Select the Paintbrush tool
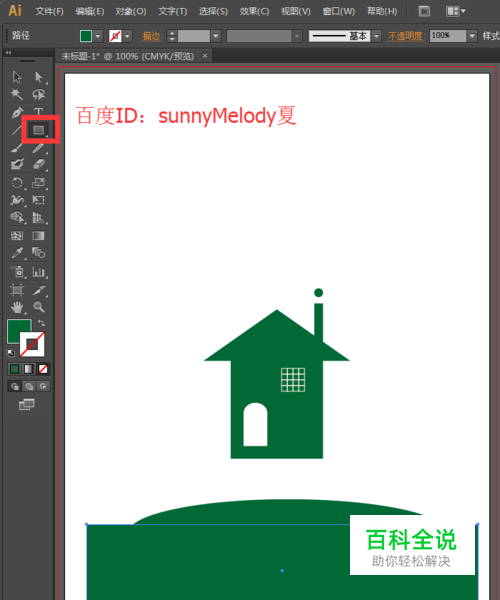This screenshot has width=500, height=600. tap(17, 148)
